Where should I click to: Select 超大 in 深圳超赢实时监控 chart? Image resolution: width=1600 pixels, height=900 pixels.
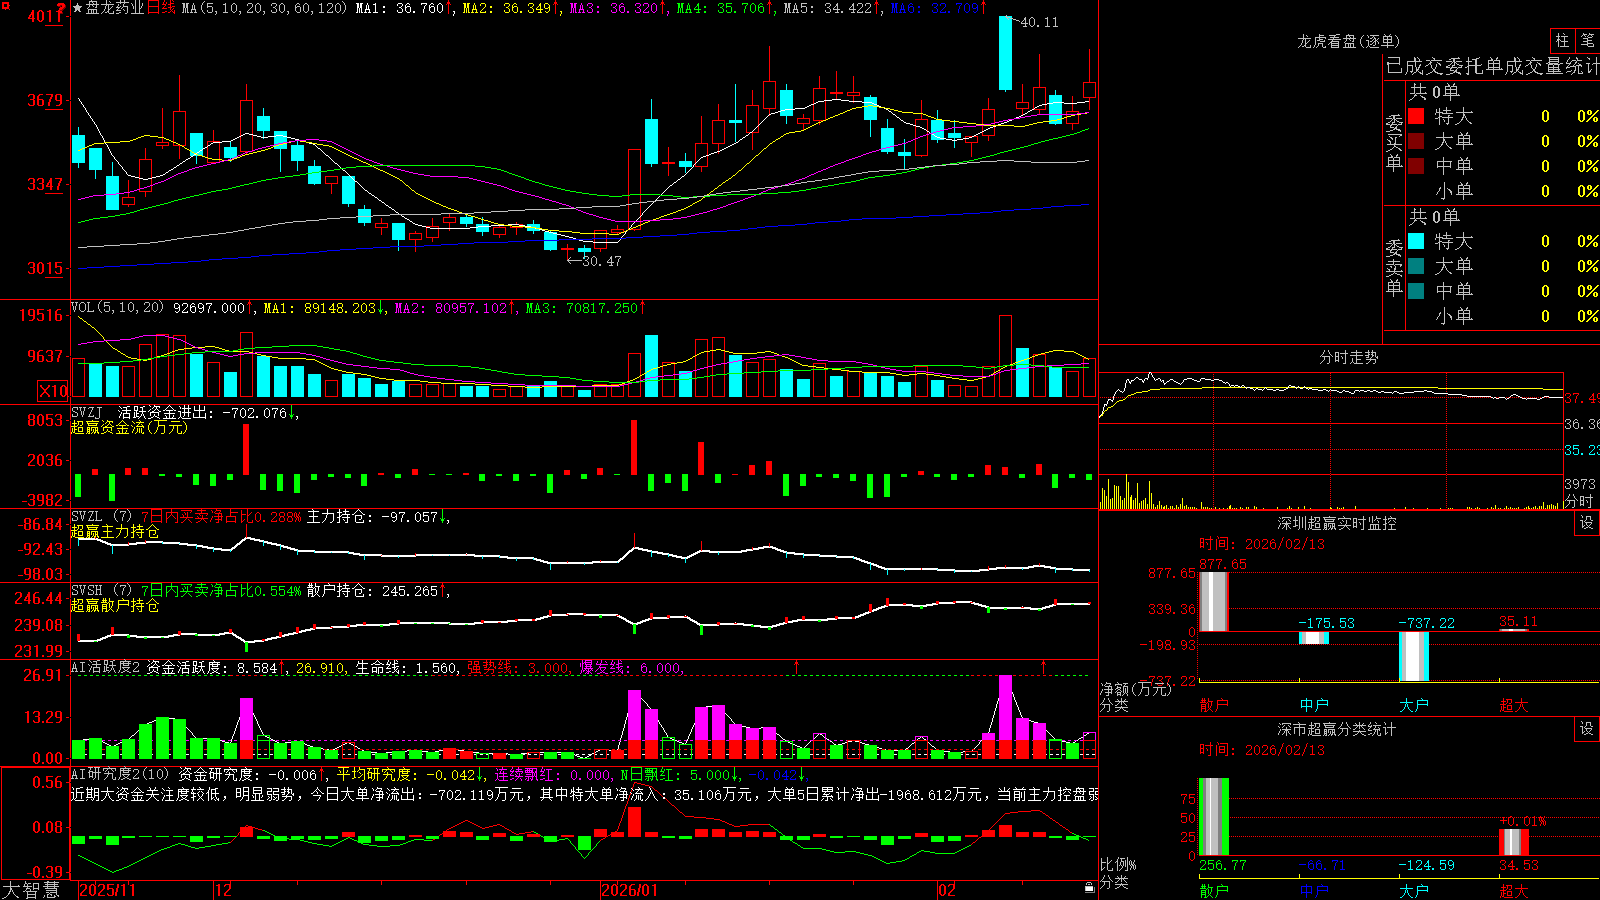tap(1514, 705)
